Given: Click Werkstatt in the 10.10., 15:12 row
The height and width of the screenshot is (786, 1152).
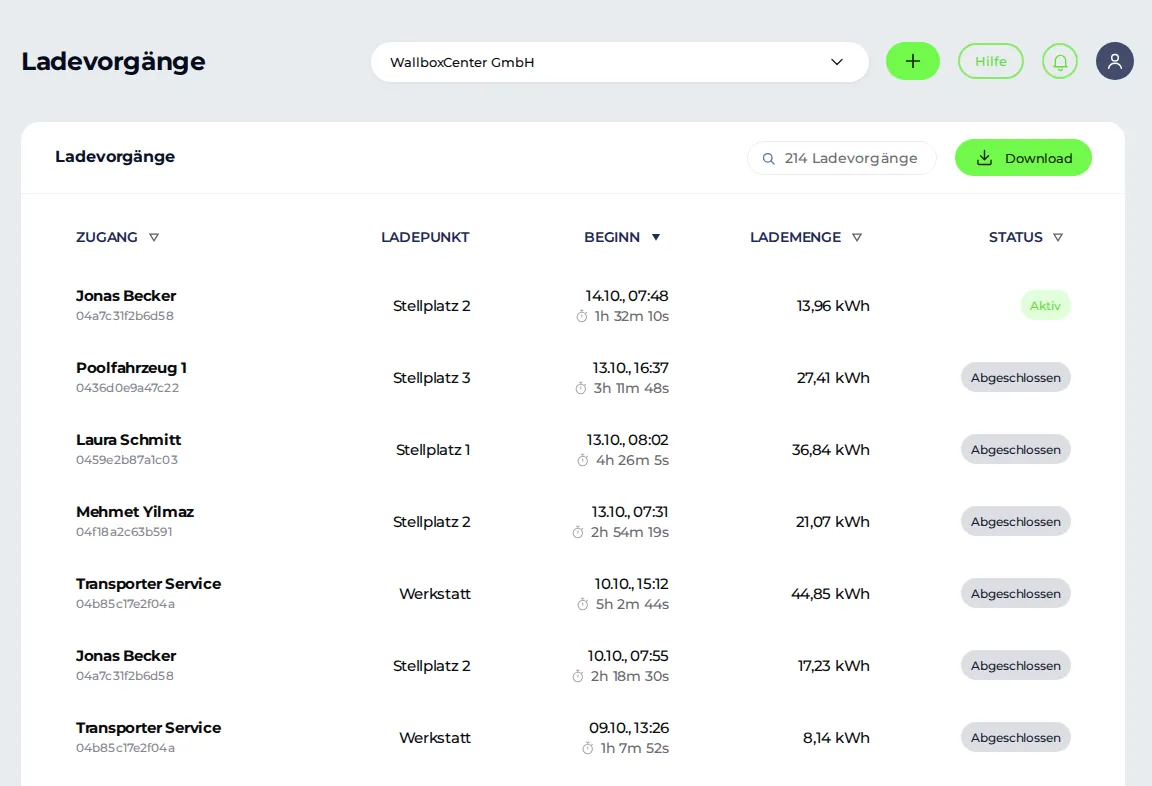Looking at the screenshot, I should click(434, 594).
